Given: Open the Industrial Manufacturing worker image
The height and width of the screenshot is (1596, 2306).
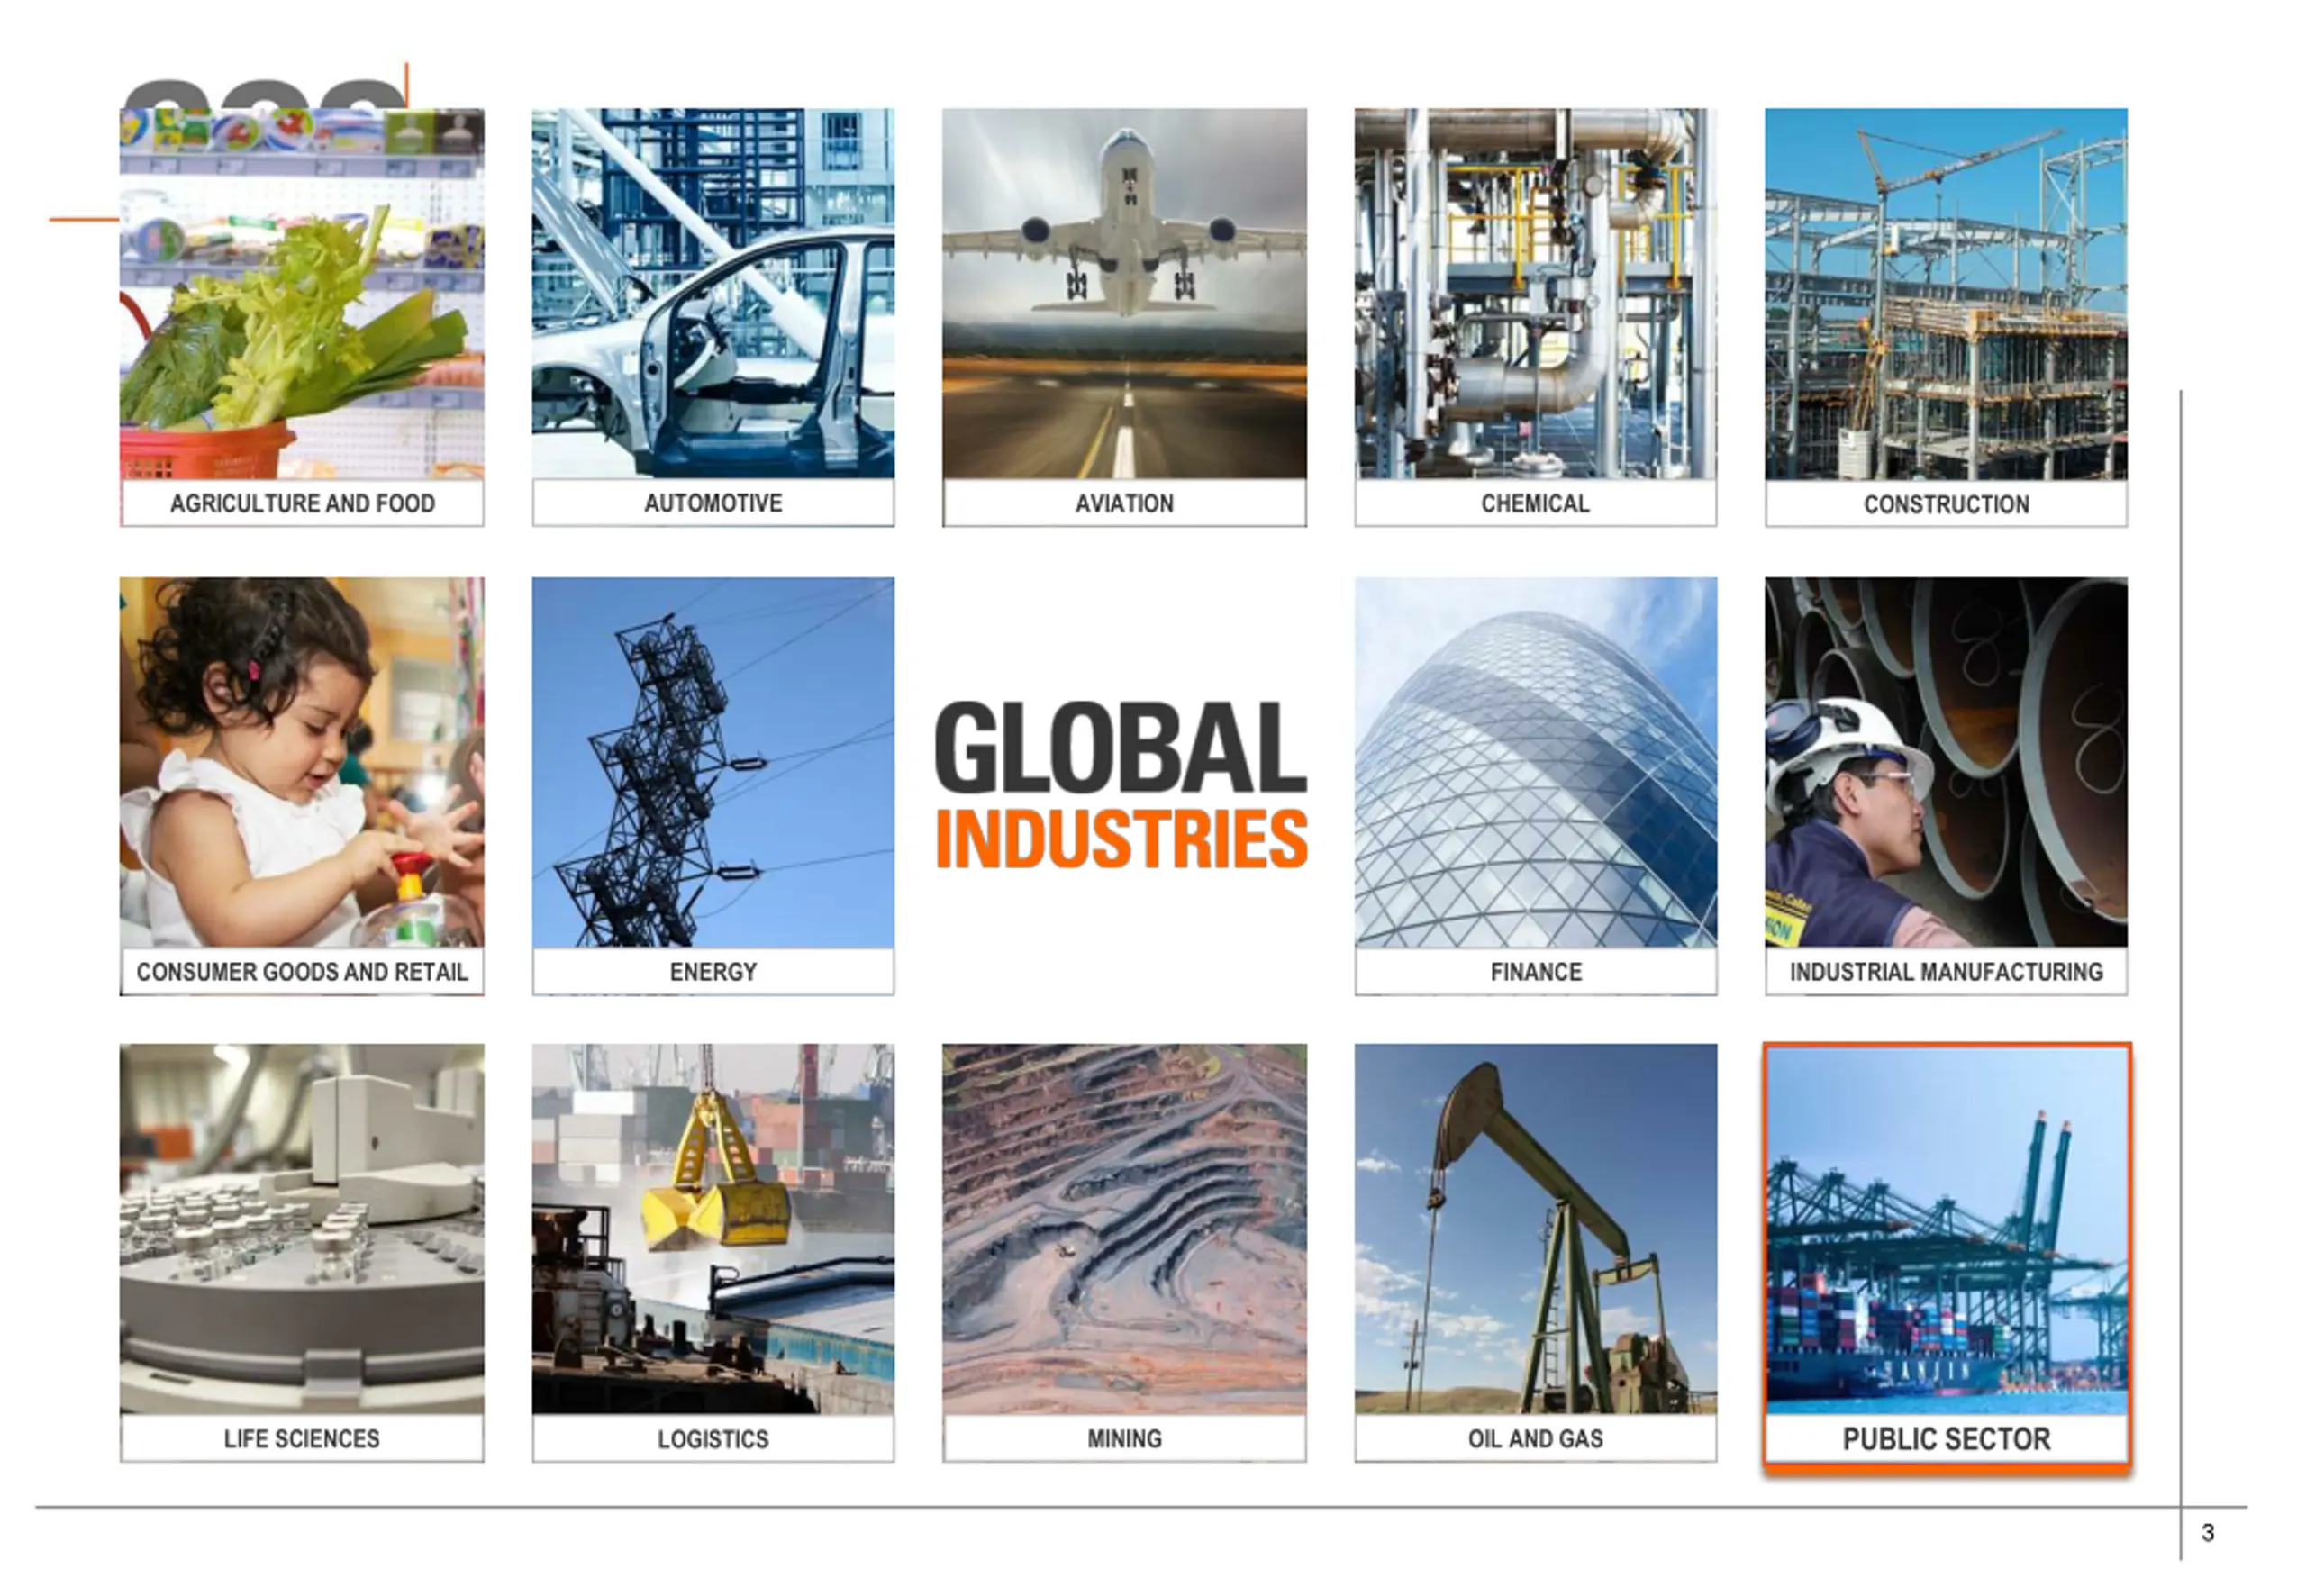Looking at the screenshot, I should point(1946,762).
